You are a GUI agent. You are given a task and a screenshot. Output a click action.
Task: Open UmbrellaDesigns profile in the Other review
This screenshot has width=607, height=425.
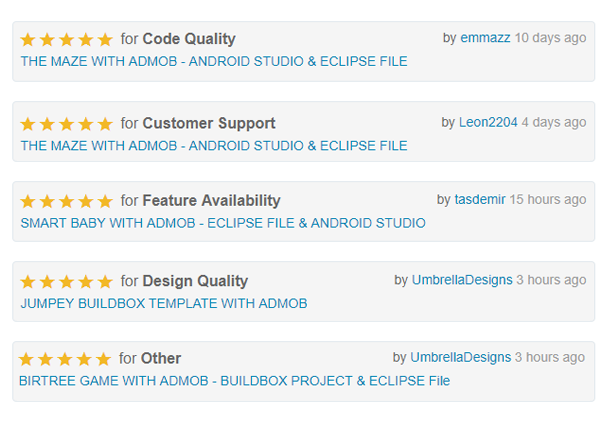coord(461,357)
